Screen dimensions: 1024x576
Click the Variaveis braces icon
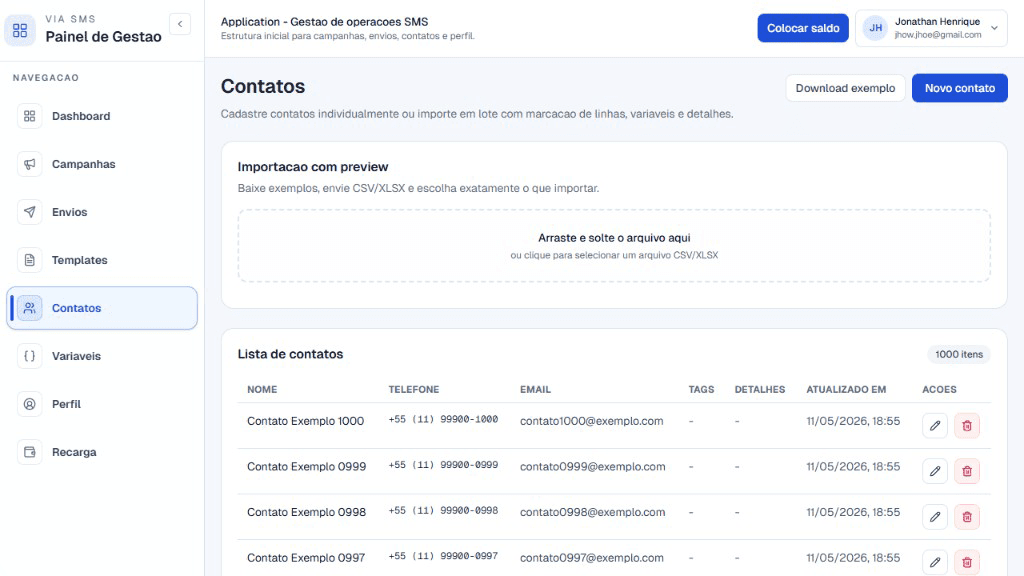click(x=29, y=356)
